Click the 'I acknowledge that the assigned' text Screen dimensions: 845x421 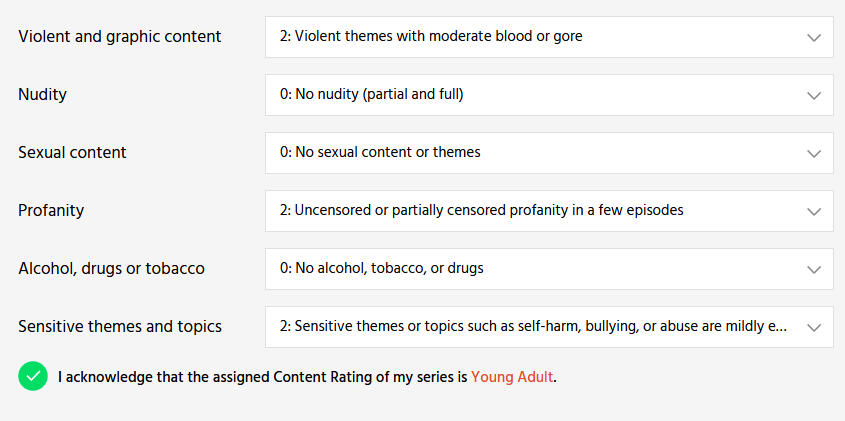click(x=160, y=378)
